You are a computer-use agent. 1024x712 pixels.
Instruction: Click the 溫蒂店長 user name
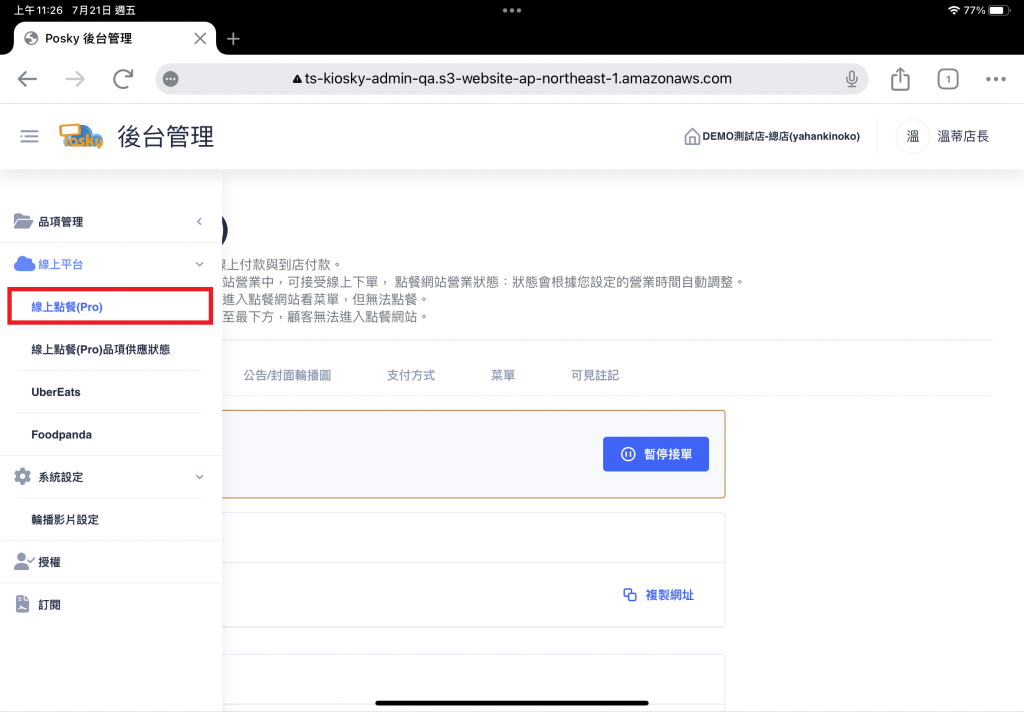coord(963,137)
